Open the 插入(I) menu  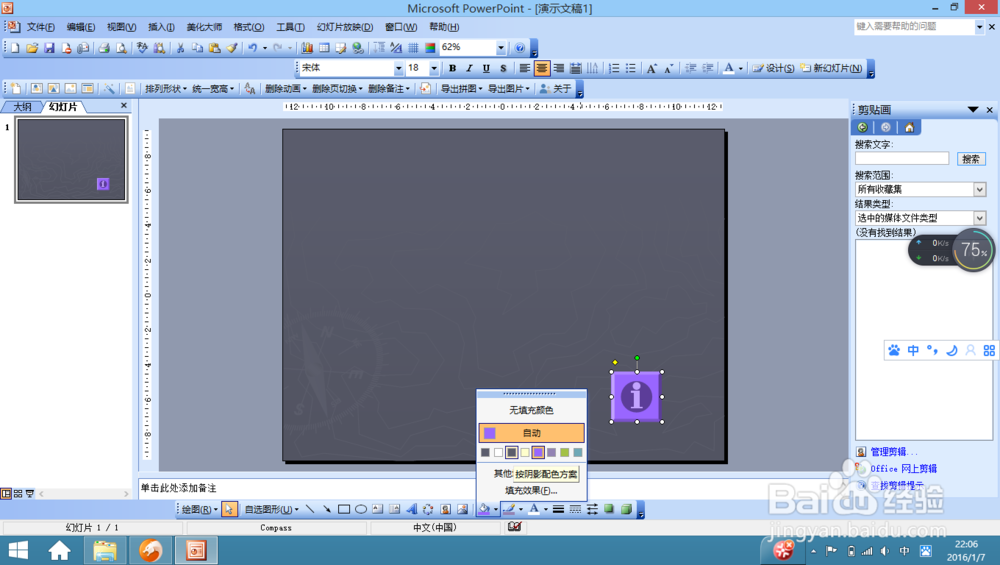point(161,27)
